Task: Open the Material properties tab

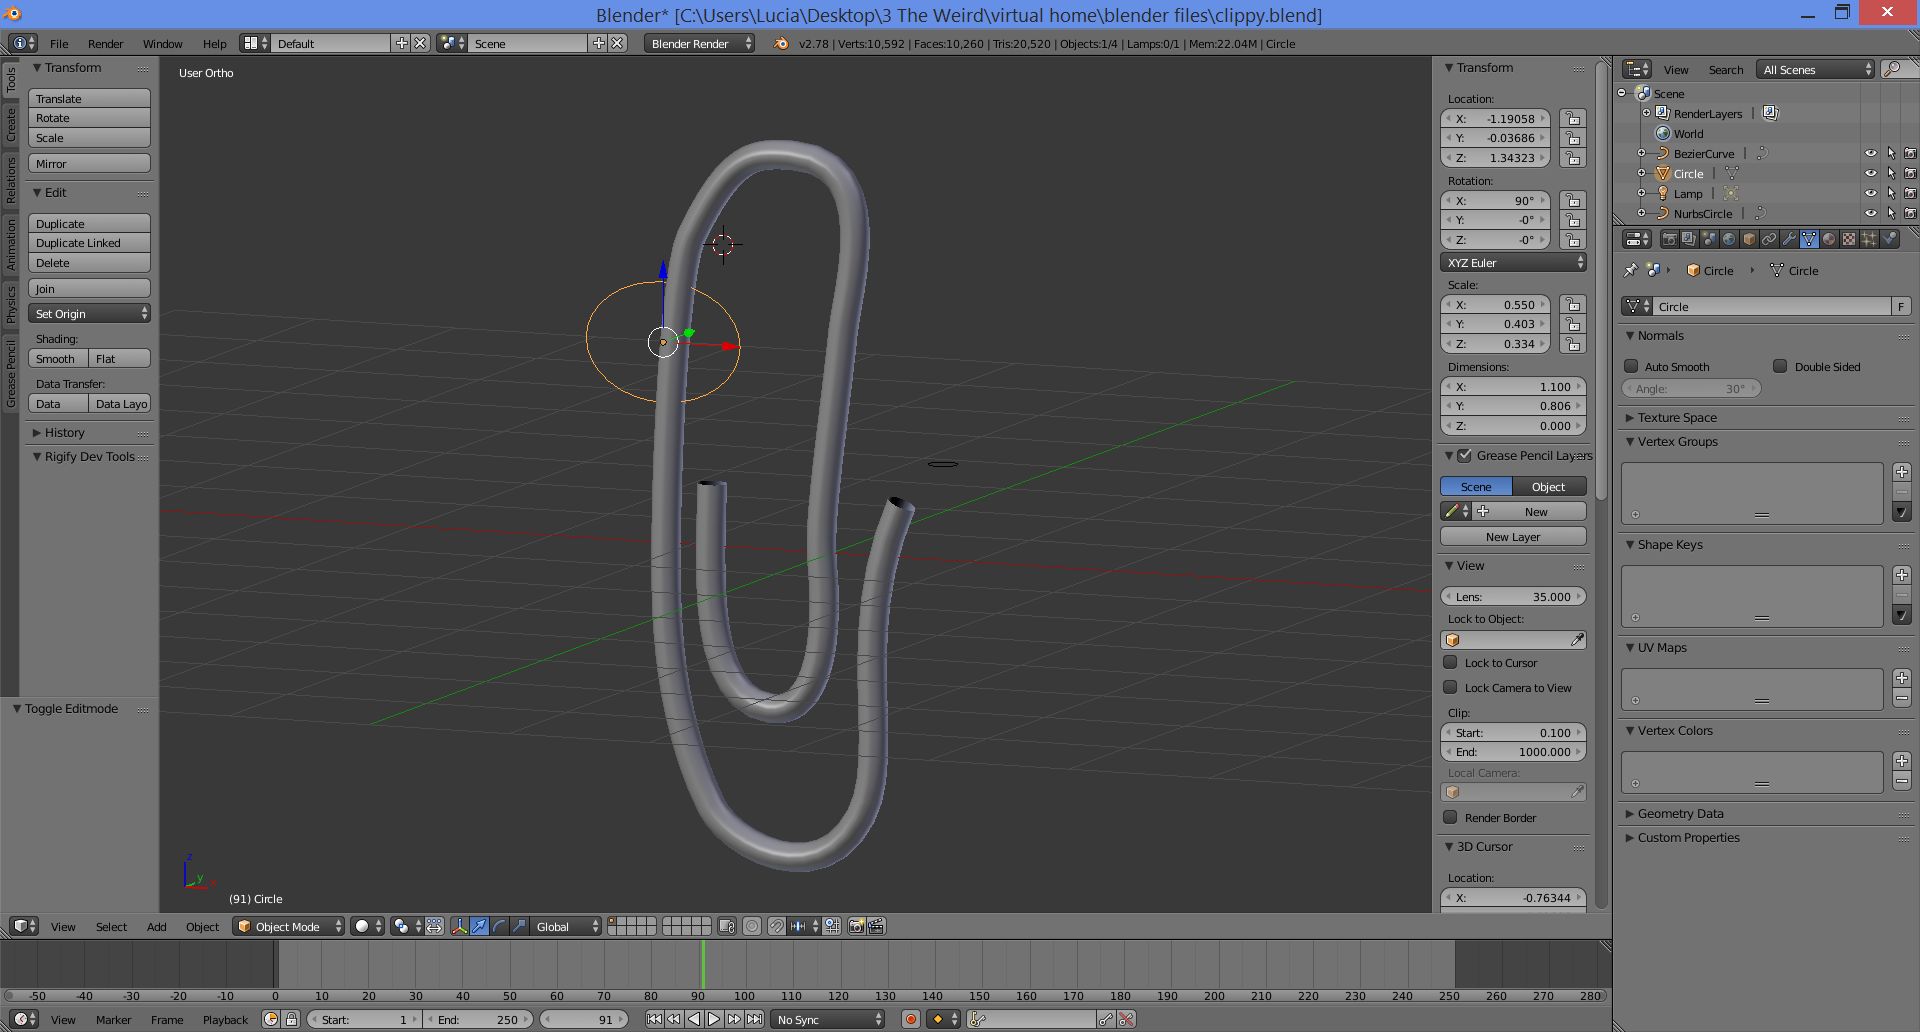Action: 1829,239
